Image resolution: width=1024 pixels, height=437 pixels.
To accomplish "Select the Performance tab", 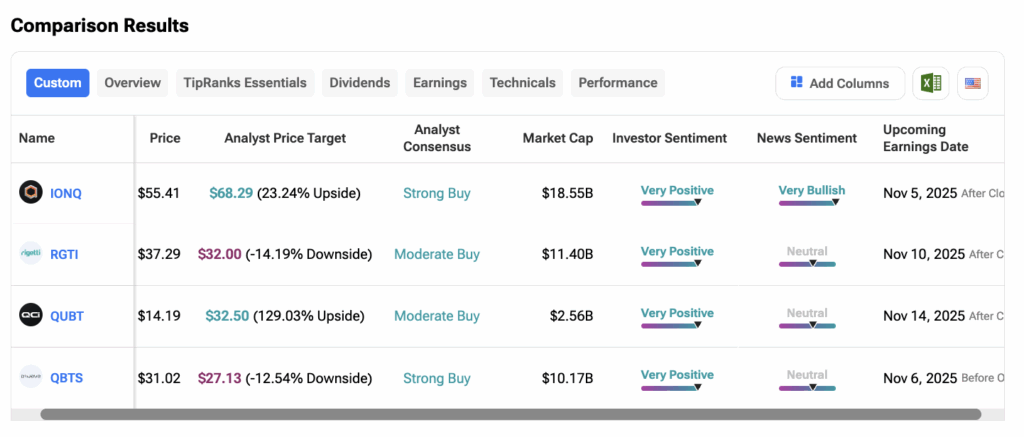I will click(617, 83).
